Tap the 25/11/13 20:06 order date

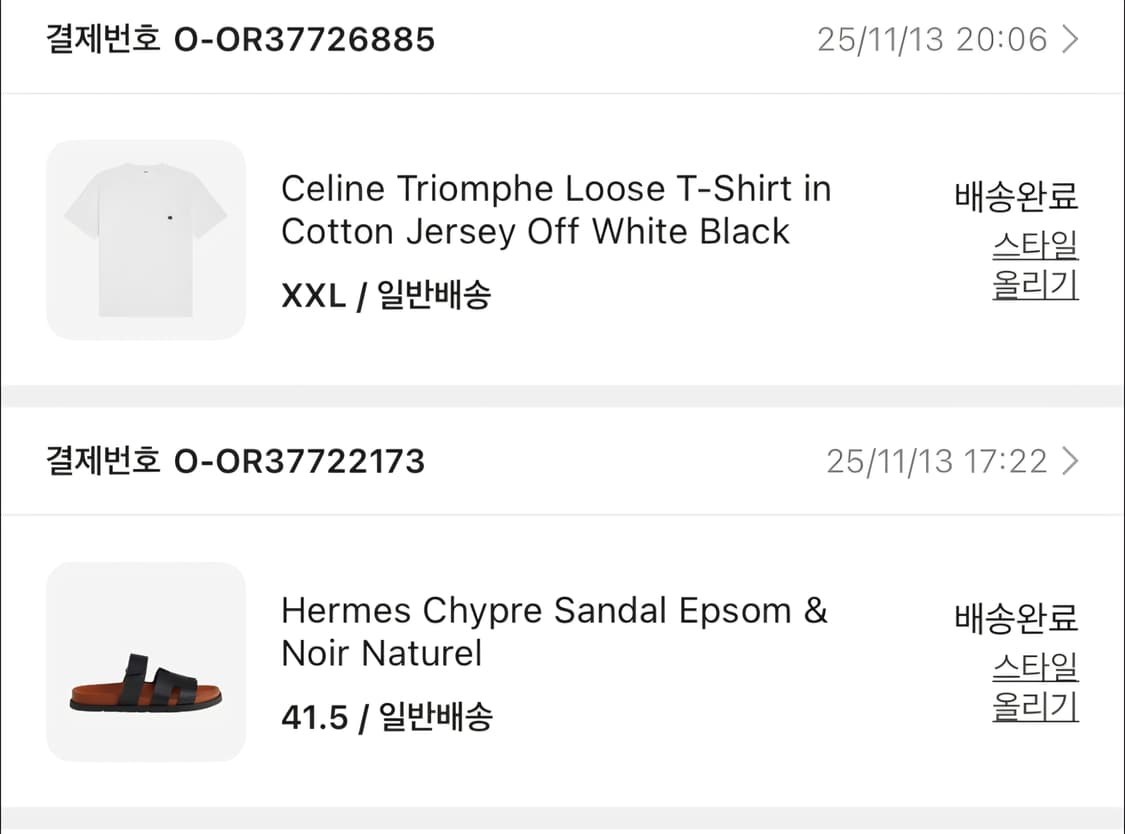(x=931, y=40)
